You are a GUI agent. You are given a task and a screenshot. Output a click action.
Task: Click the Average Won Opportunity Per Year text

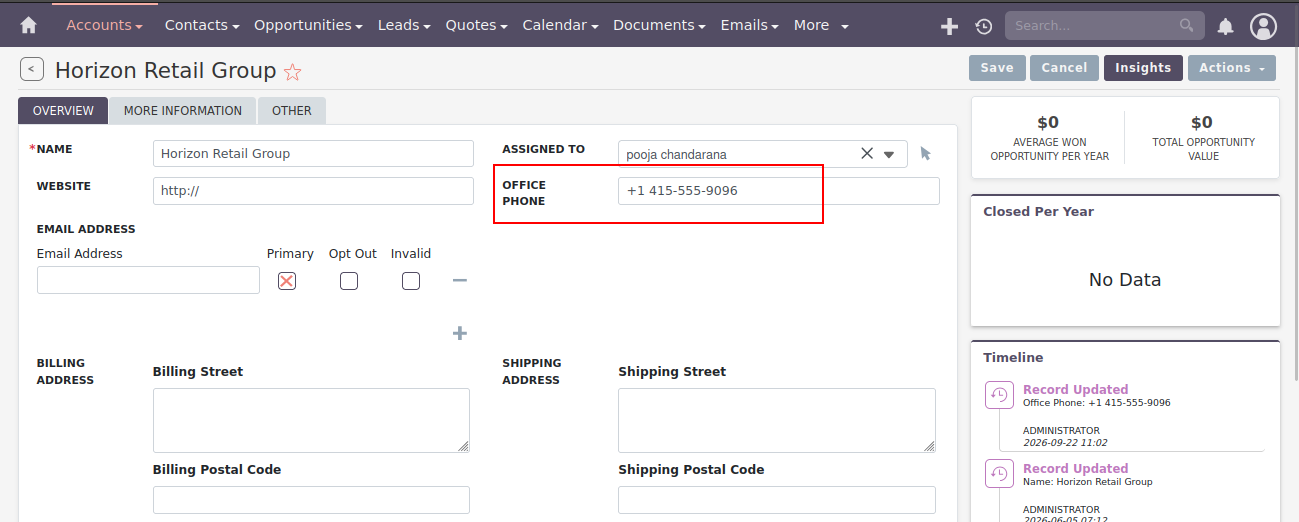point(1049,149)
